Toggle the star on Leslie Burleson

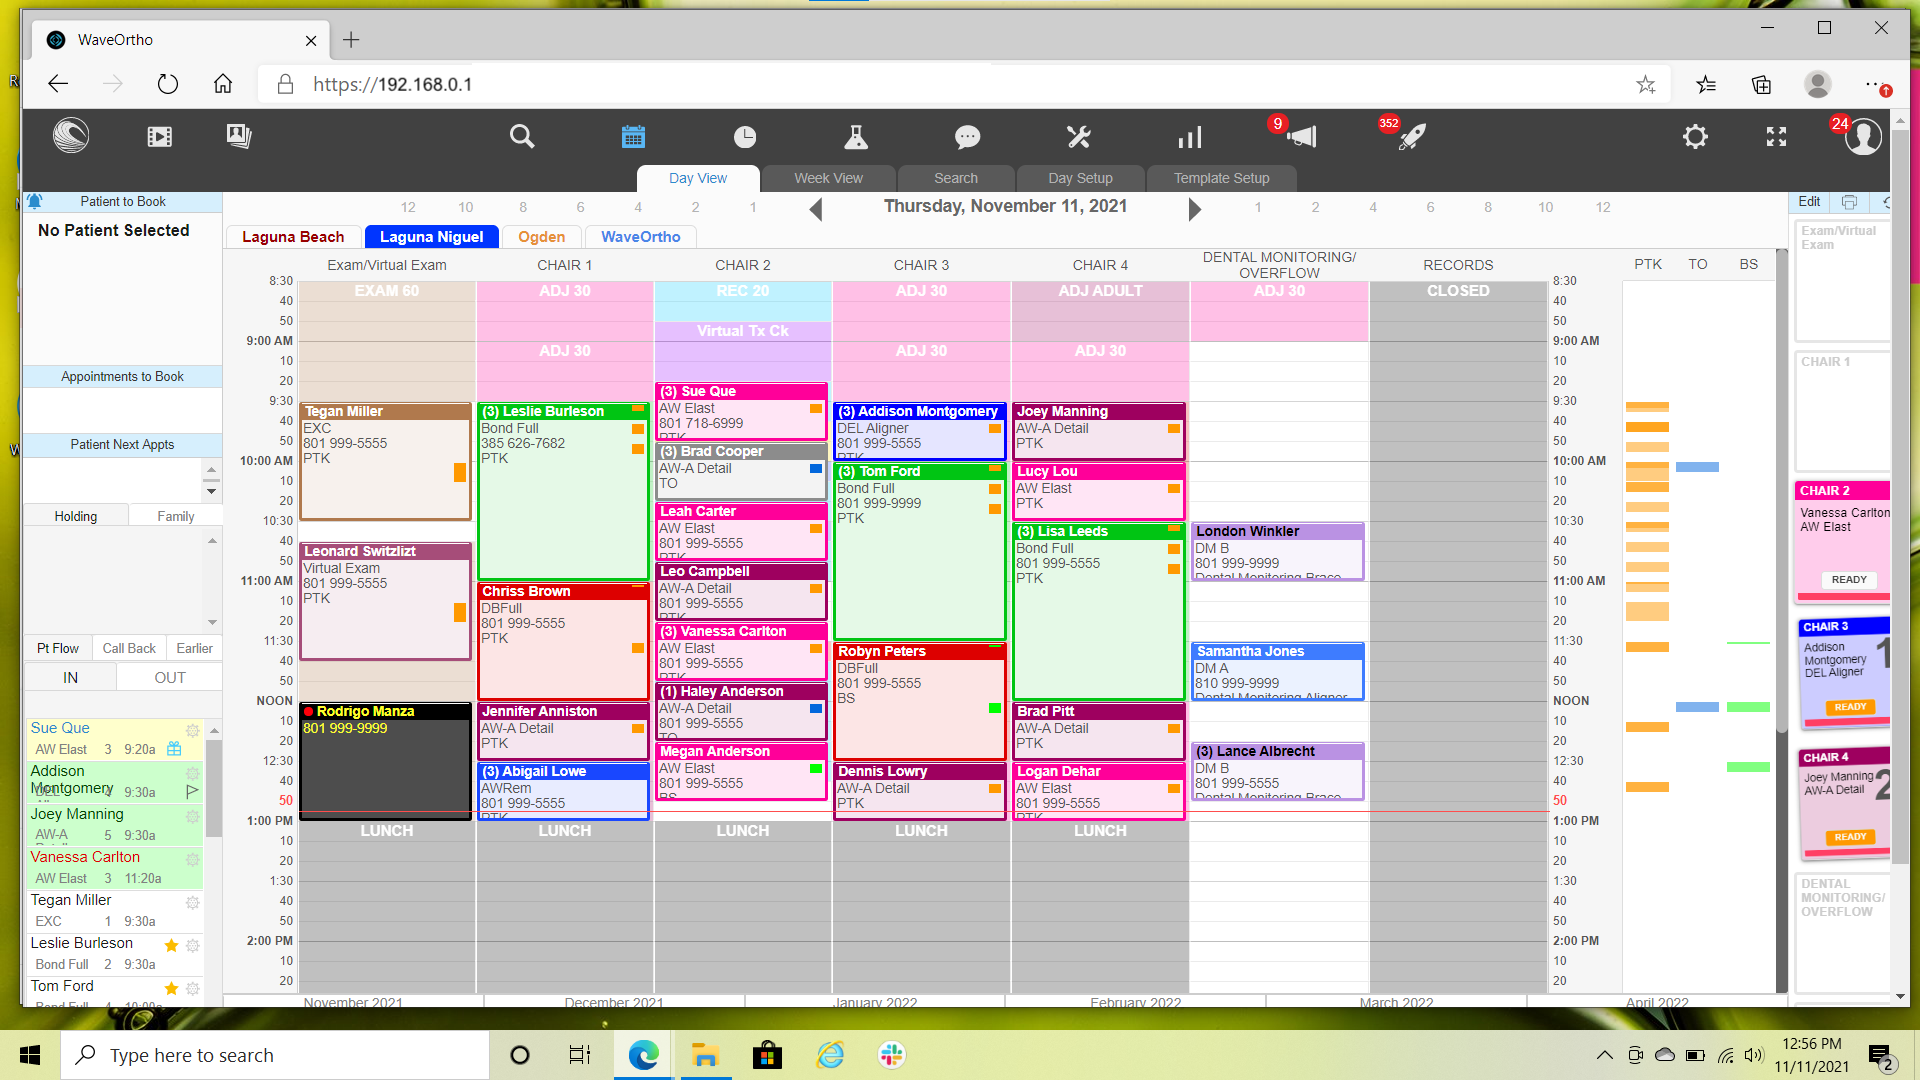(171, 945)
